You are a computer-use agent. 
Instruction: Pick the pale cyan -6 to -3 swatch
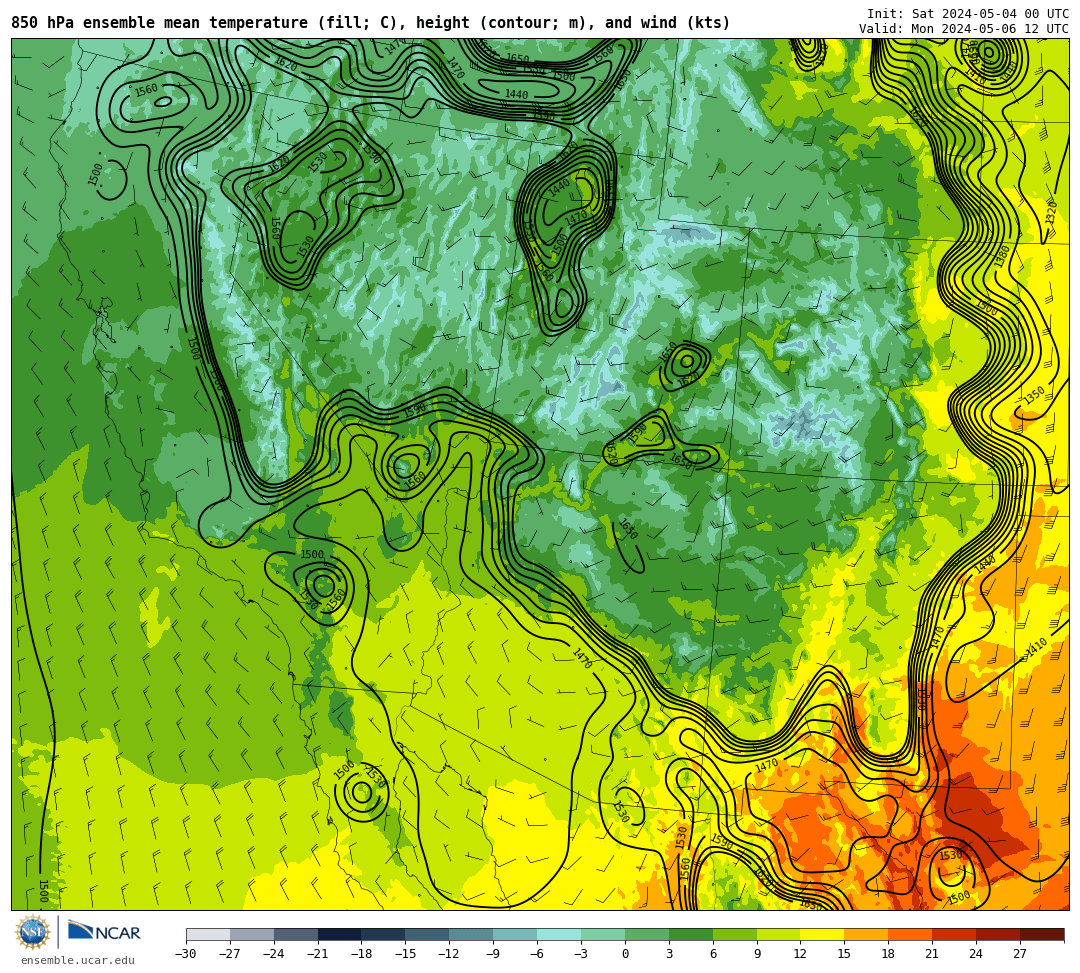pyautogui.click(x=559, y=934)
